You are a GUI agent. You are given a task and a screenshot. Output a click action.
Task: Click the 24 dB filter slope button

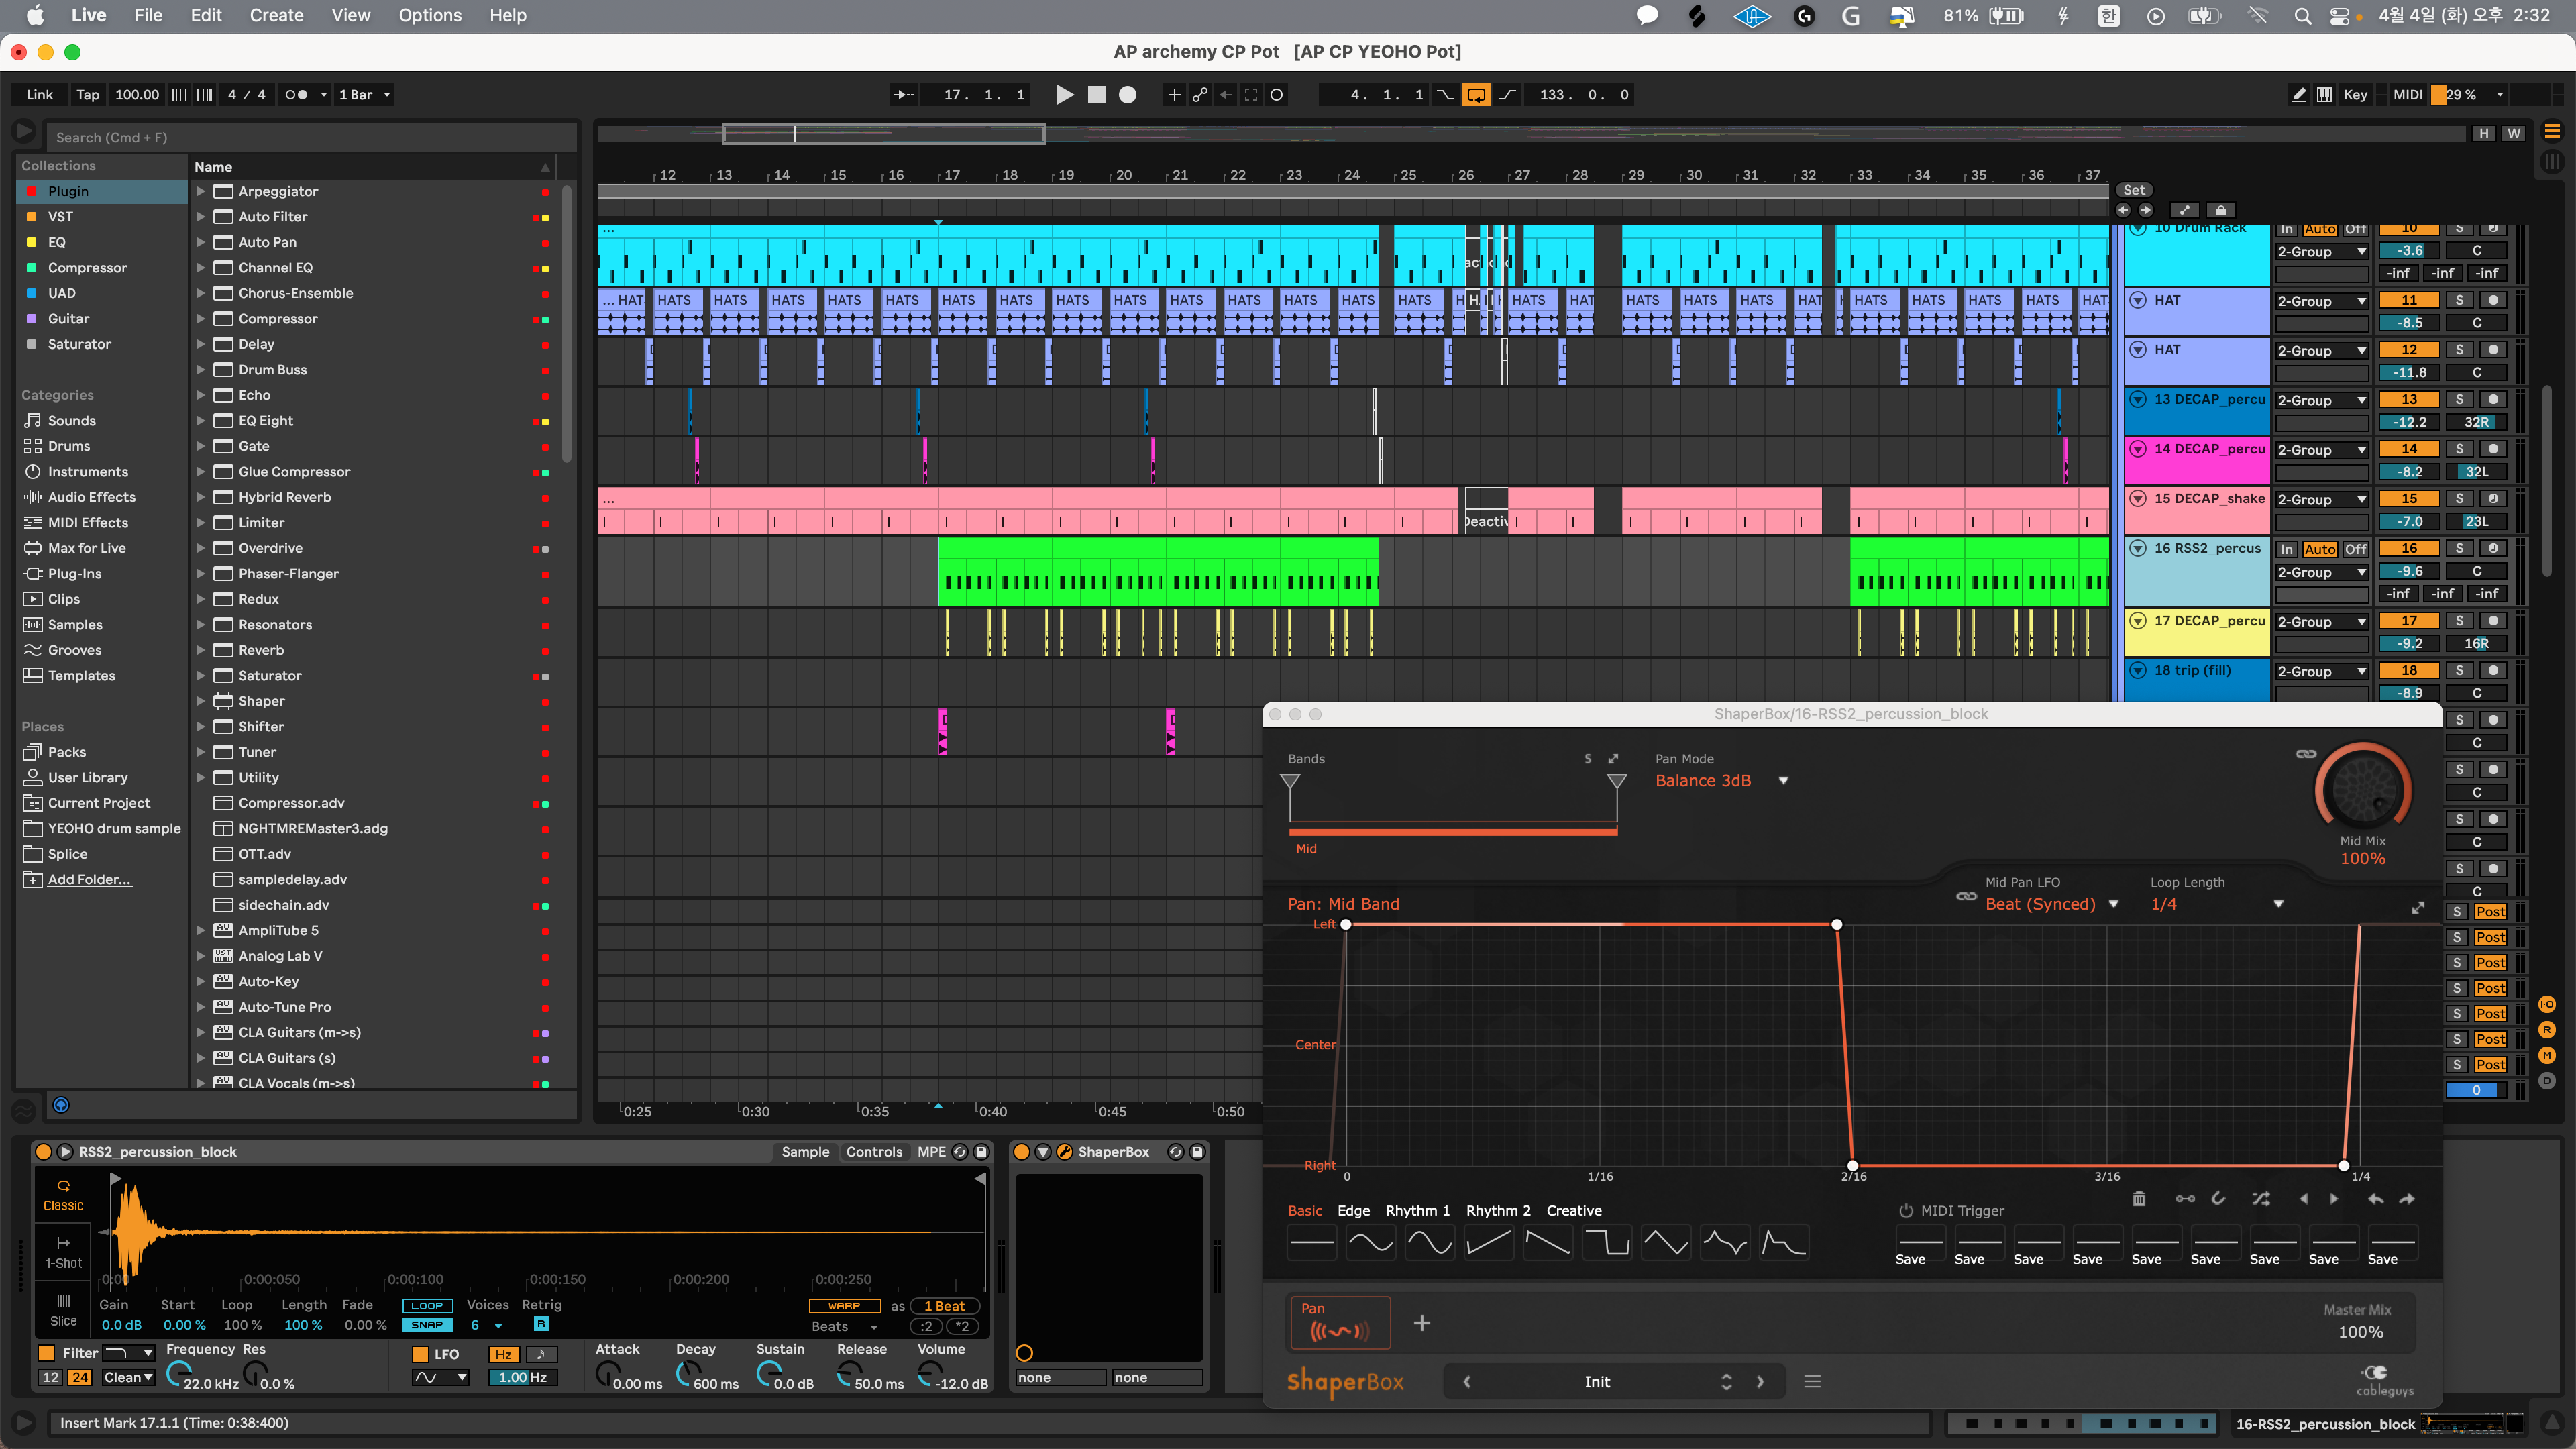80,1377
